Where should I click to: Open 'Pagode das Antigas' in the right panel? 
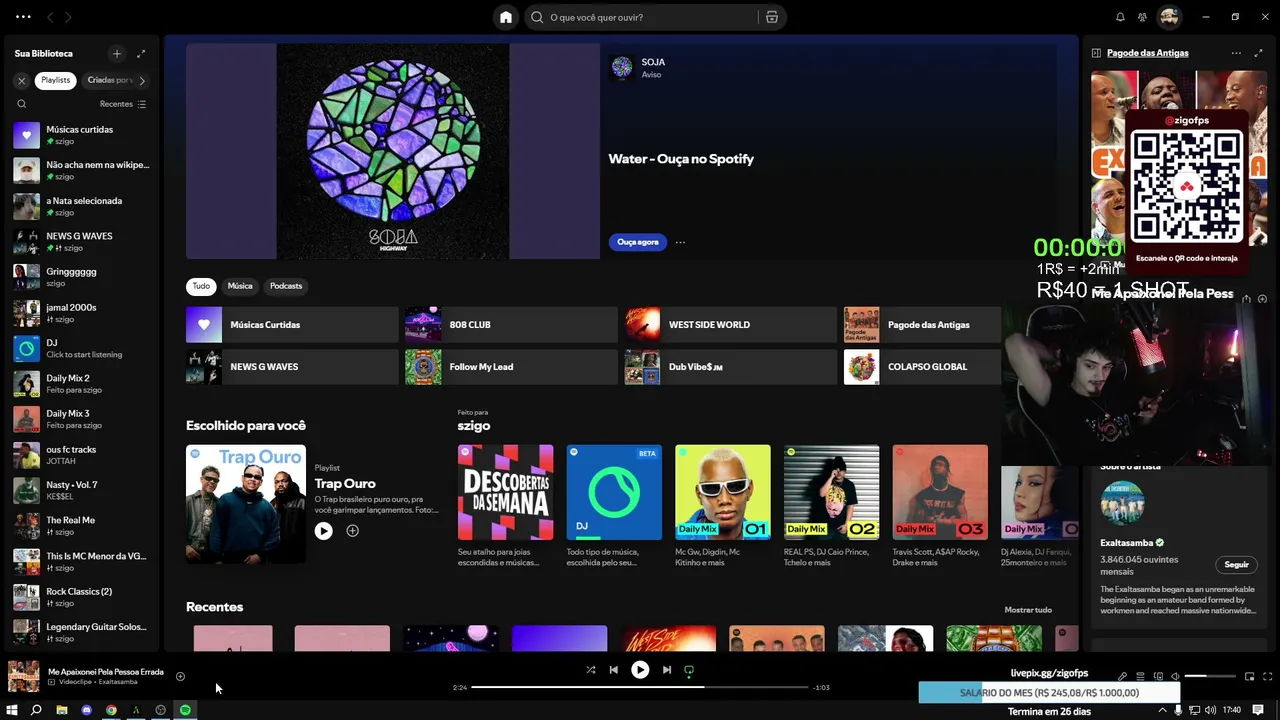1147,53
